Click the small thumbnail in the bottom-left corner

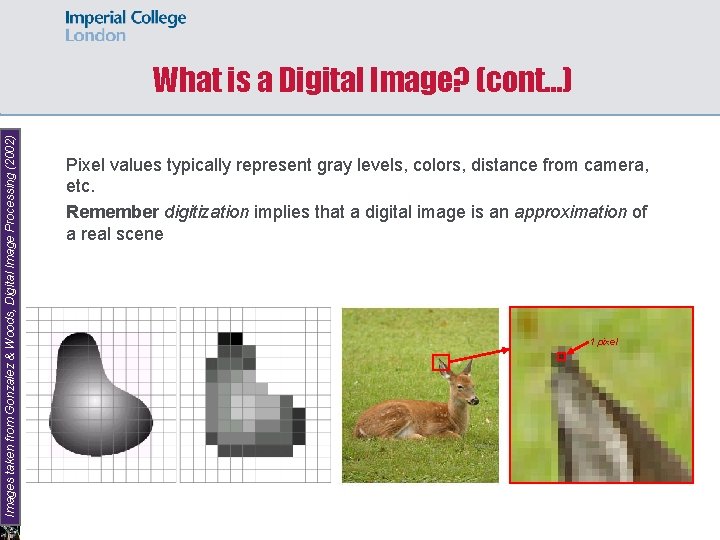(10, 533)
